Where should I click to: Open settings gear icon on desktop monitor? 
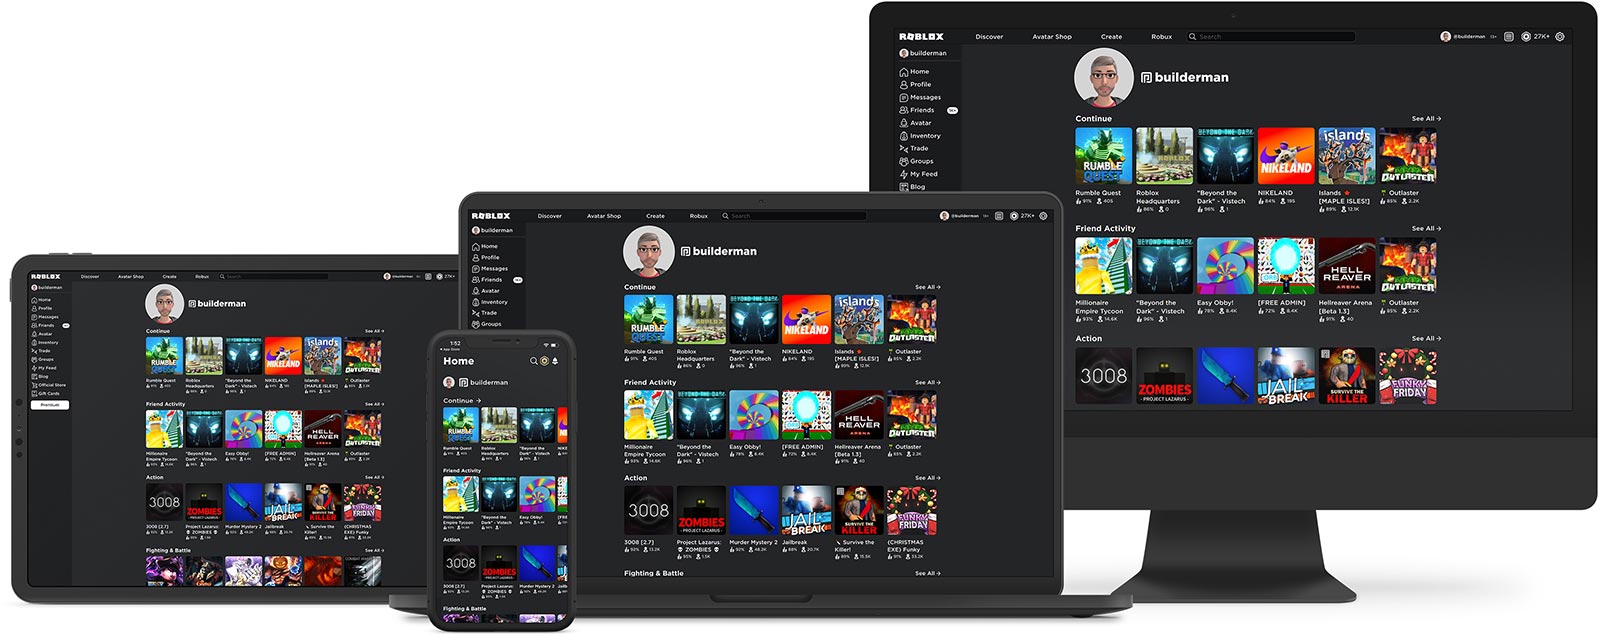1559,37
